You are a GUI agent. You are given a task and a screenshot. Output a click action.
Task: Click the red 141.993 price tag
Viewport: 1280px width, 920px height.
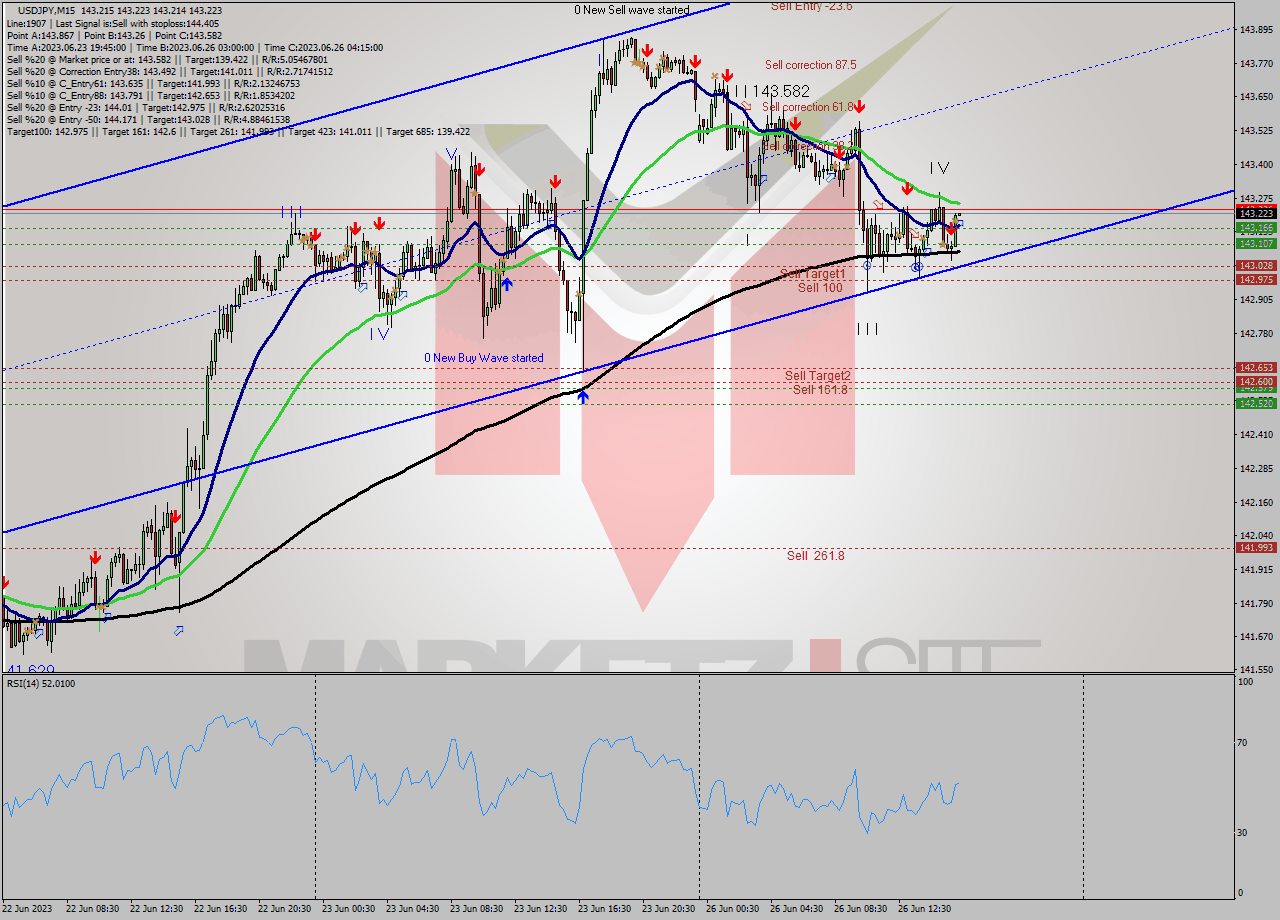(x=1256, y=547)
